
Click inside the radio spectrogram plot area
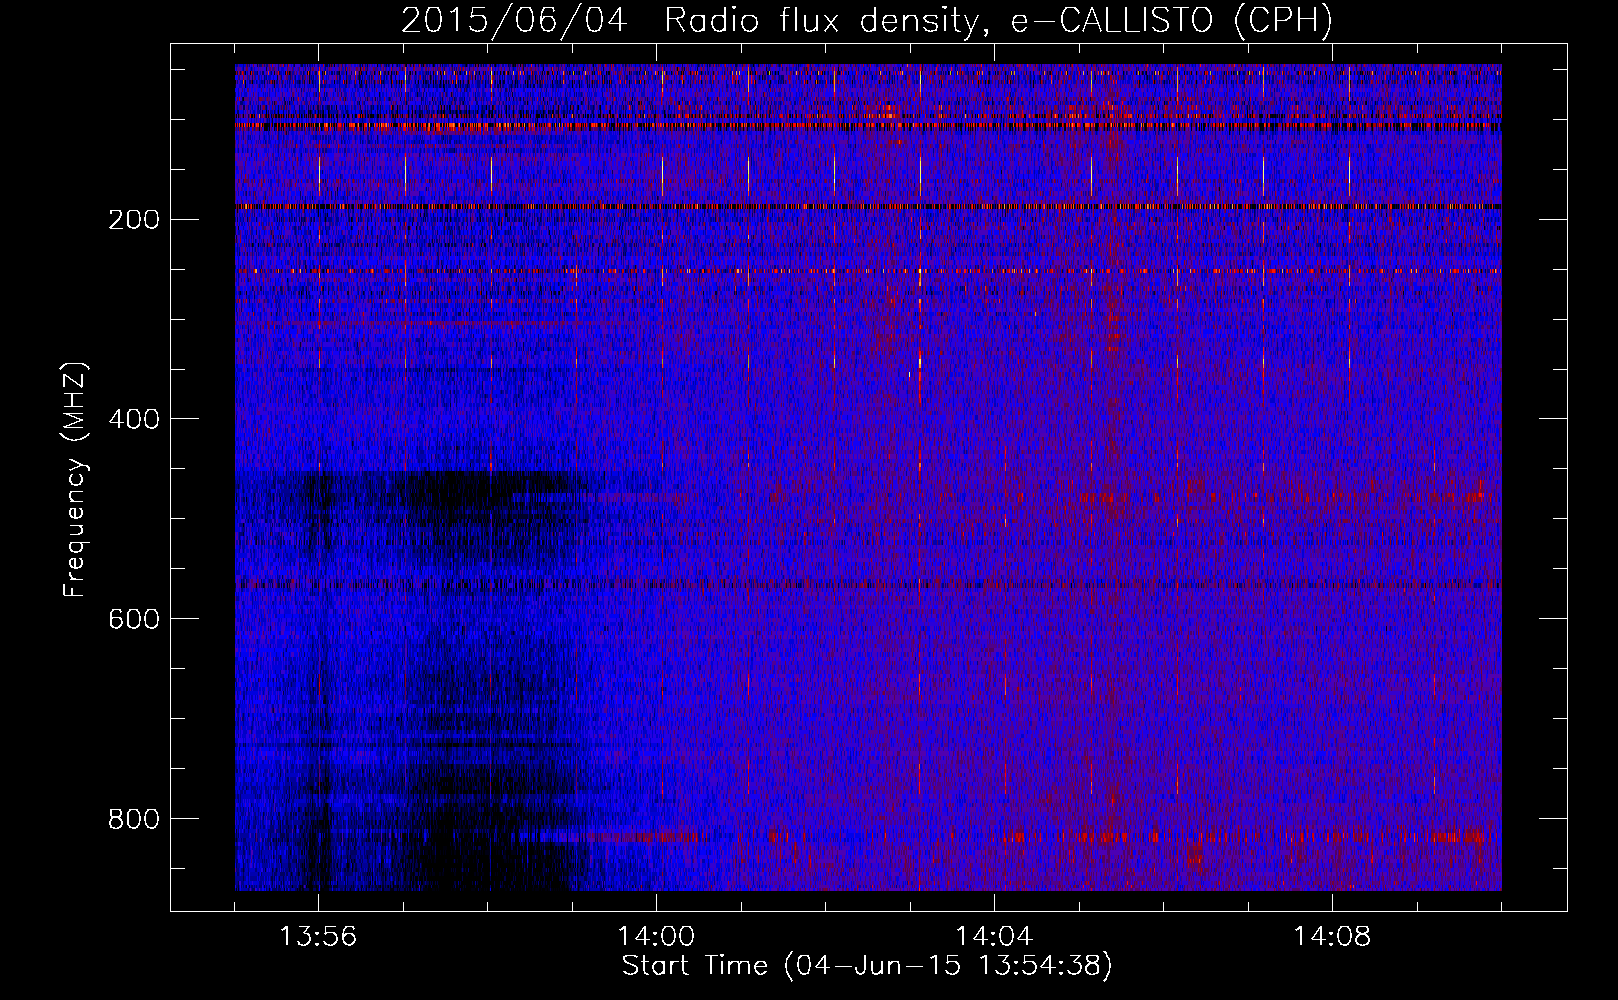tap(868, 477)
